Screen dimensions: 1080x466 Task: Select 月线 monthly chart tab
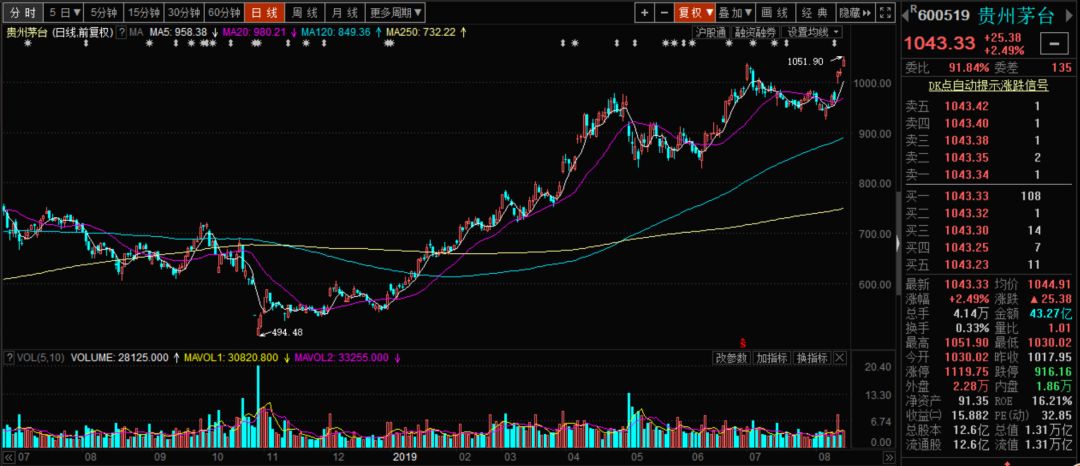(344, 12)
